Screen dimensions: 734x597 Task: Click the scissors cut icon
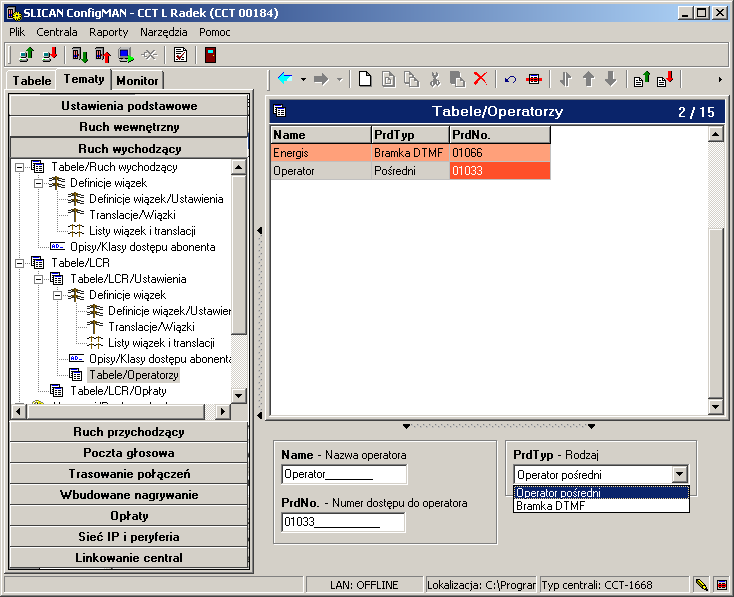pos(435,79)
